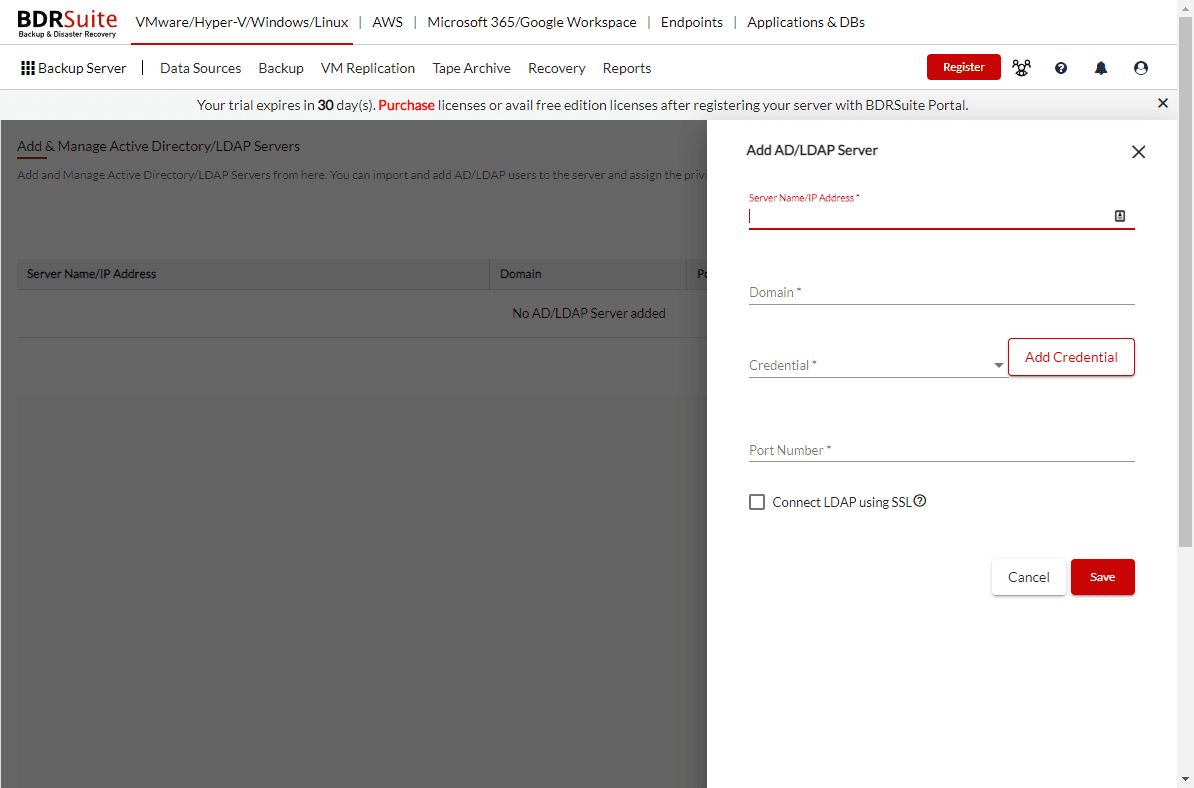Dismiss the trial expiry banner
The image size is (1194, 788).
point(1163,103)
